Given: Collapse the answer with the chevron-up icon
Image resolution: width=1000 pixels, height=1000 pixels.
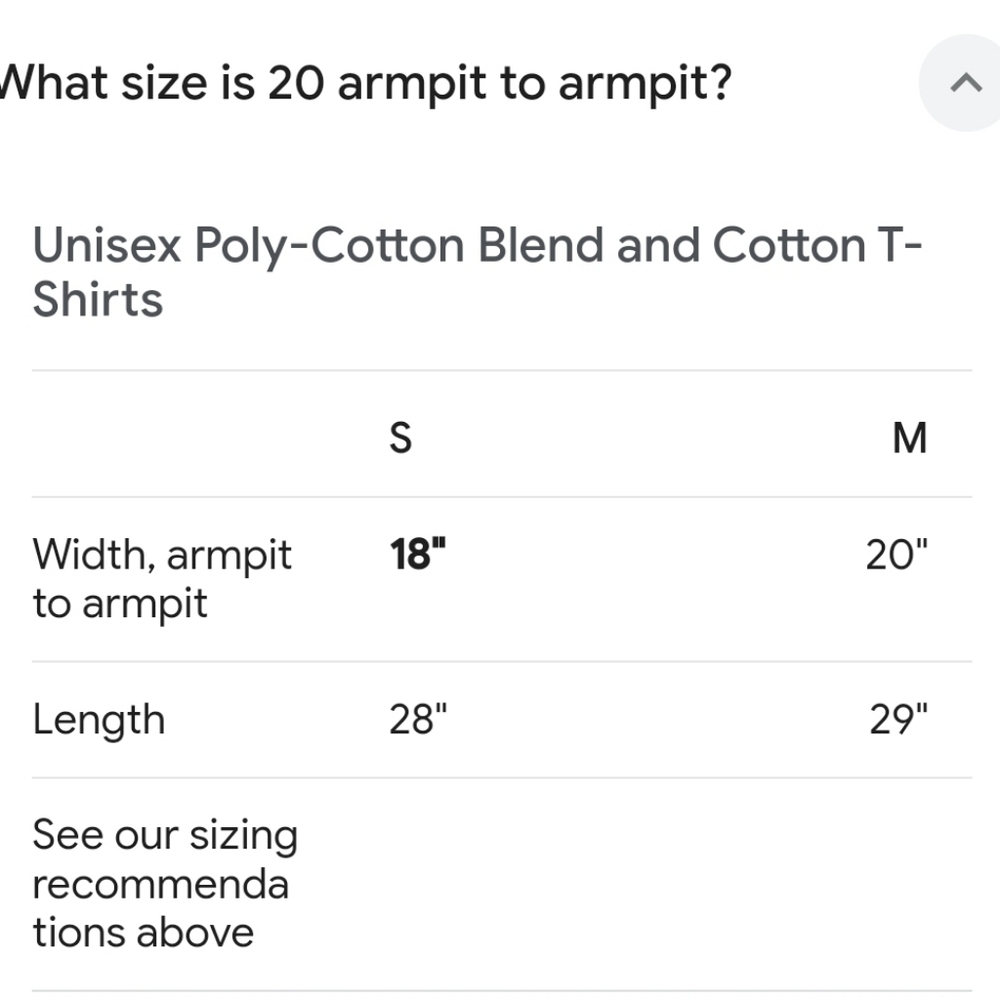Looking at the screenshot, I should pyautogui.click(x=966, y=83).
